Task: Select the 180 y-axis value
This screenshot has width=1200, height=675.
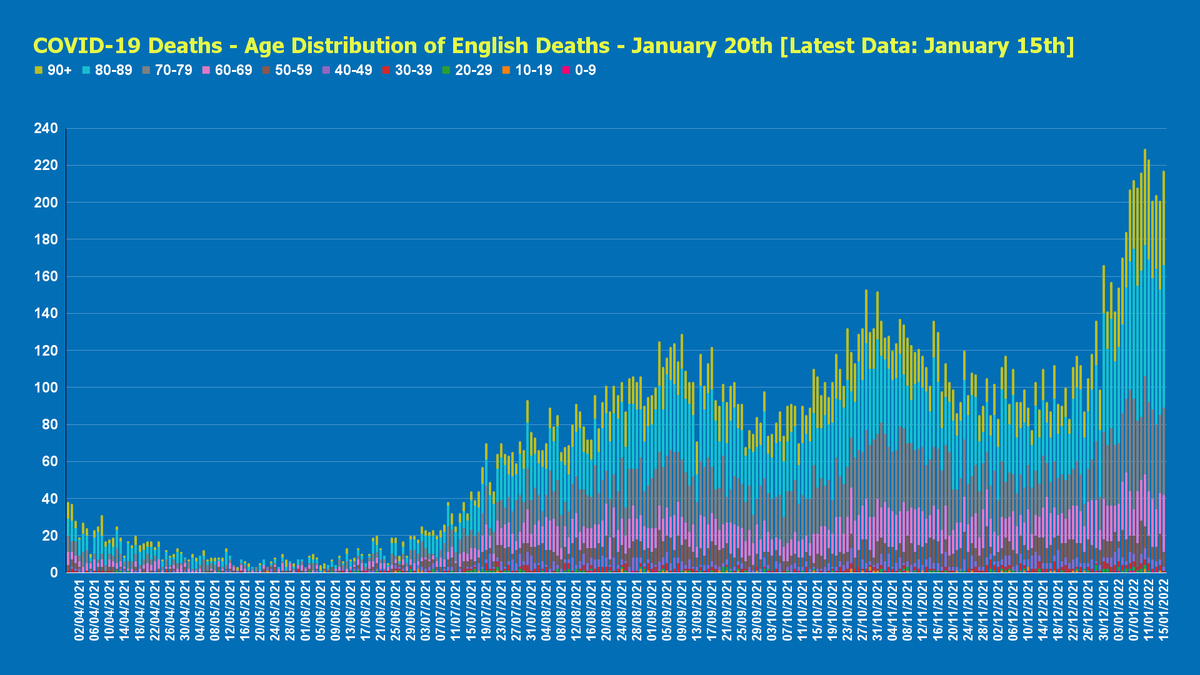Action: point(47,240)
